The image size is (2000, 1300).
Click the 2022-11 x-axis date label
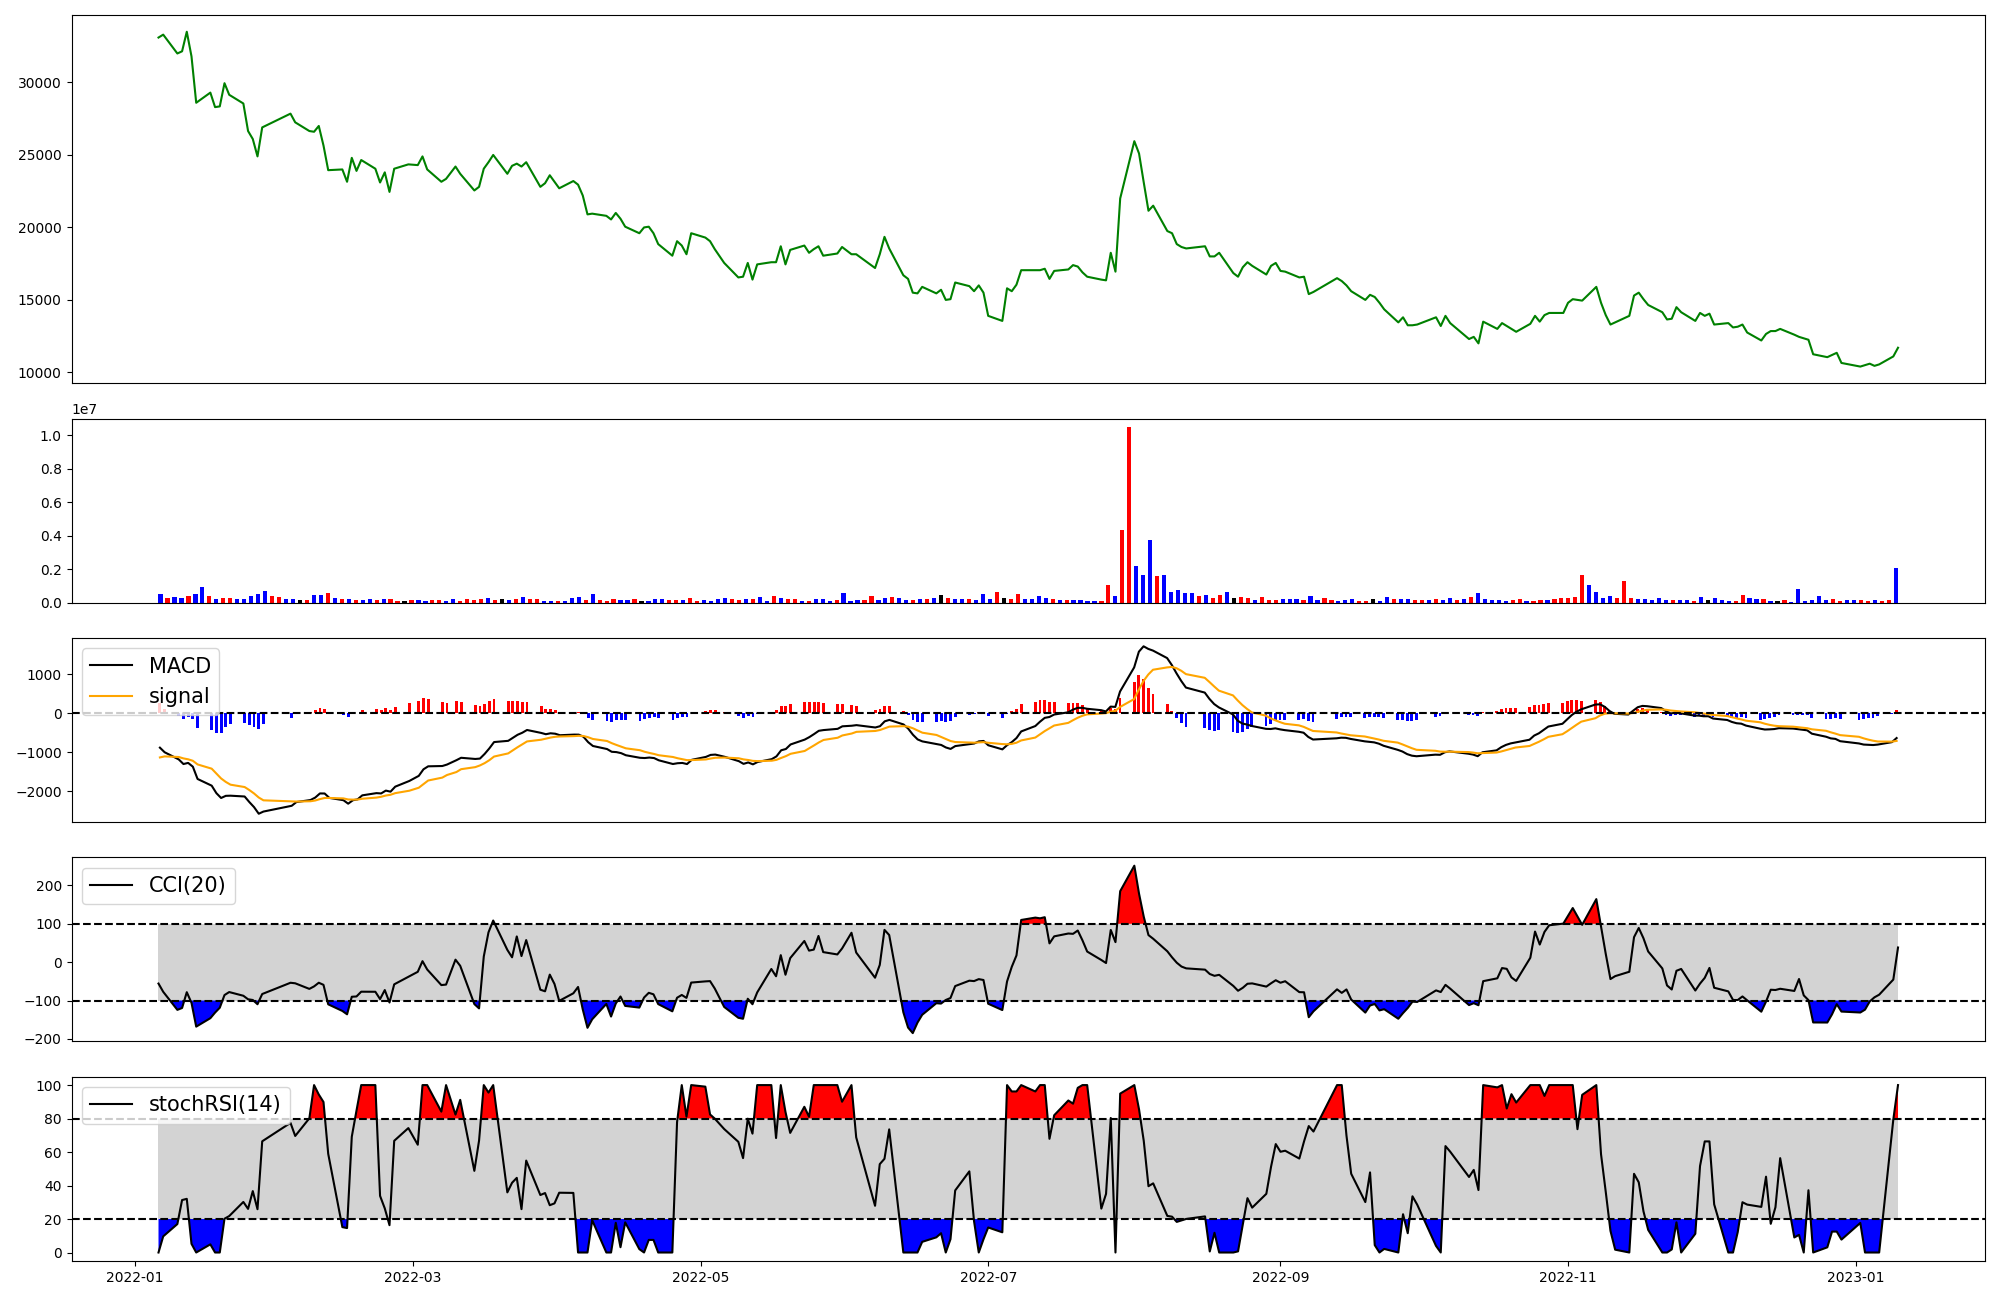(1567, 1277)
